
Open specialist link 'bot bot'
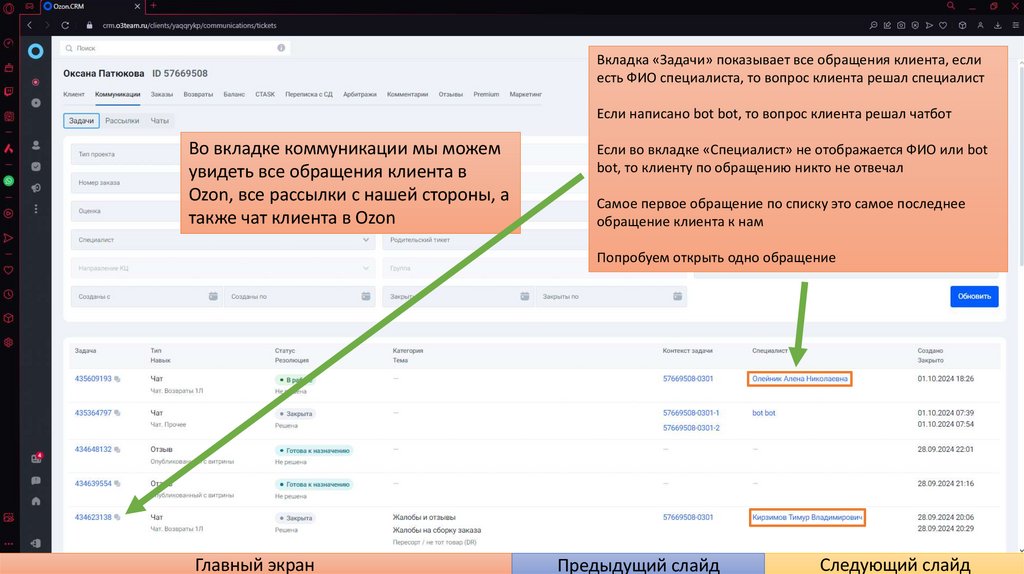[763, 413]
